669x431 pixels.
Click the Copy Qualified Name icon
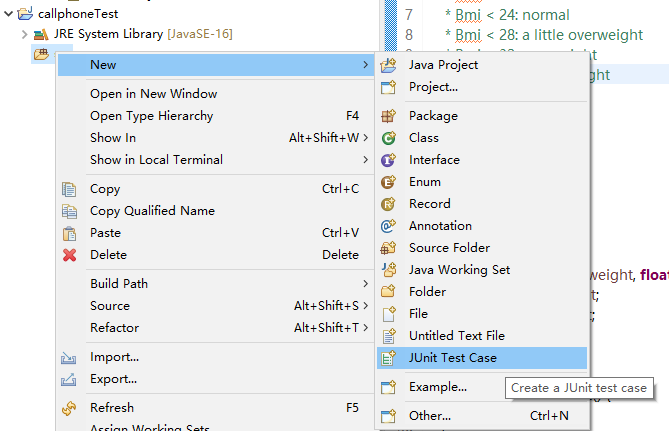point(69,211)
